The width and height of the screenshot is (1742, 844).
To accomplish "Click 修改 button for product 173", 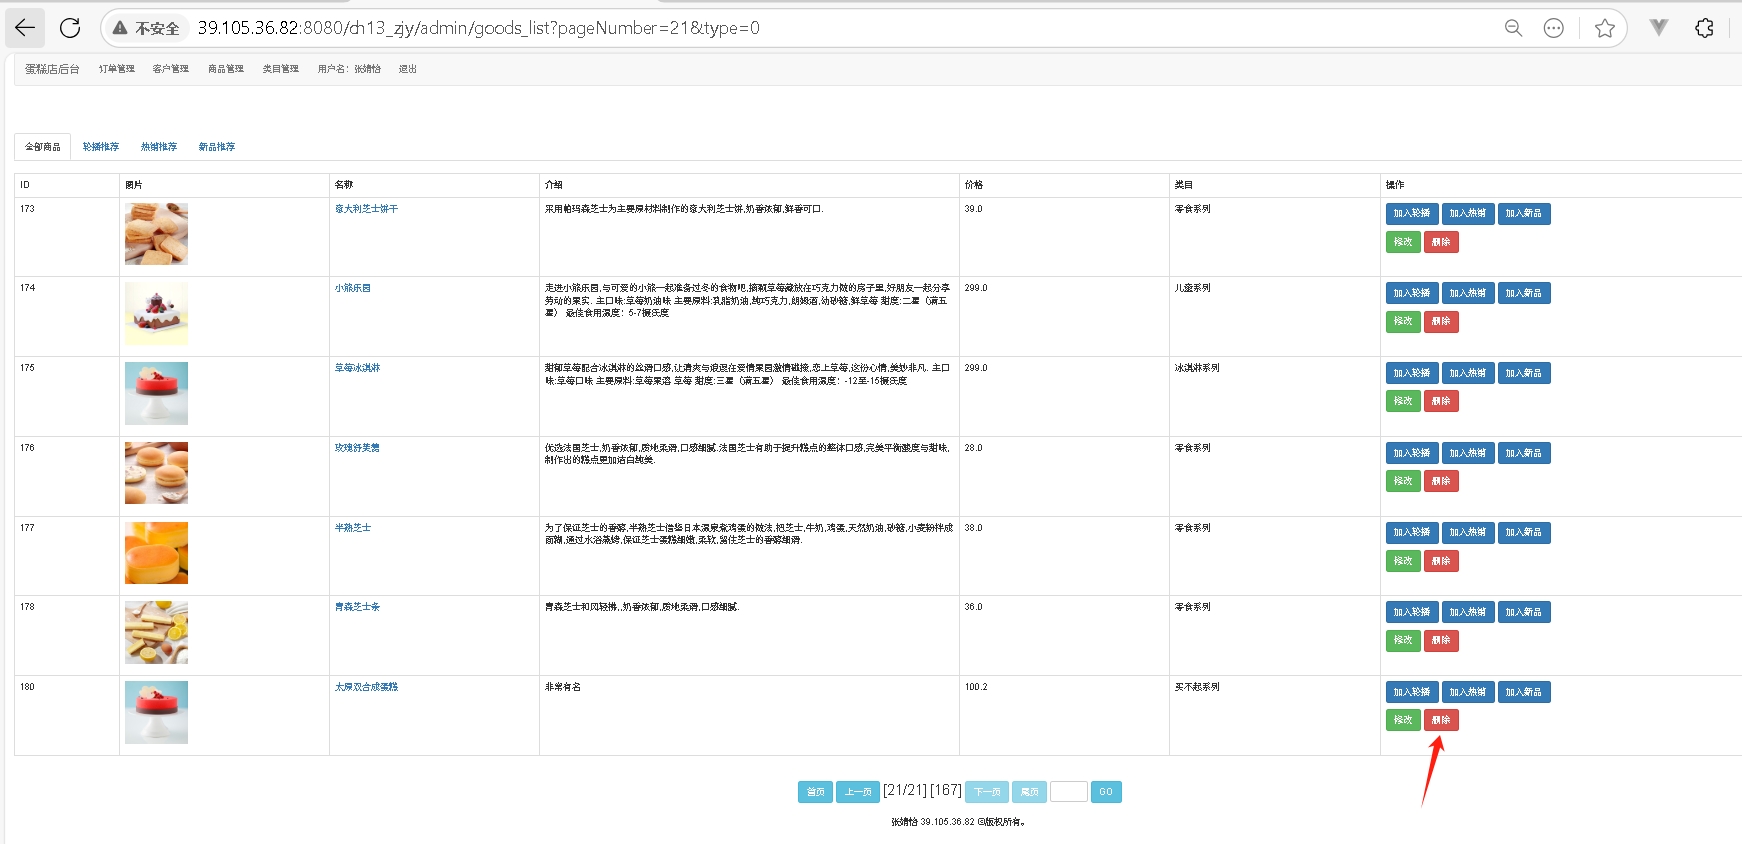I will pos(1403,242).
